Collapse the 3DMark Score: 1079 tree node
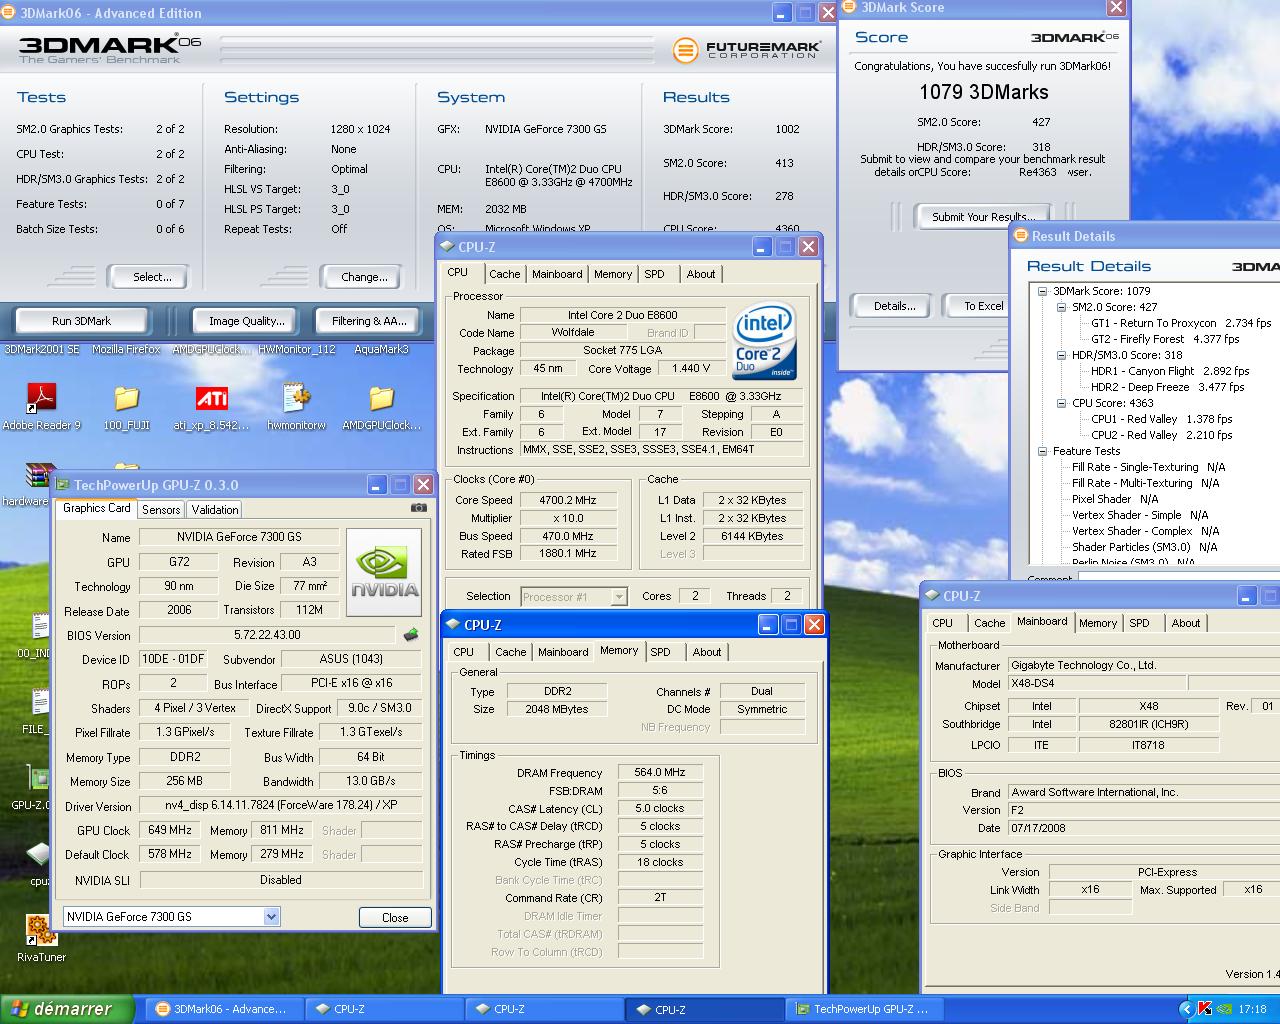 click(x=1042, y=291)
